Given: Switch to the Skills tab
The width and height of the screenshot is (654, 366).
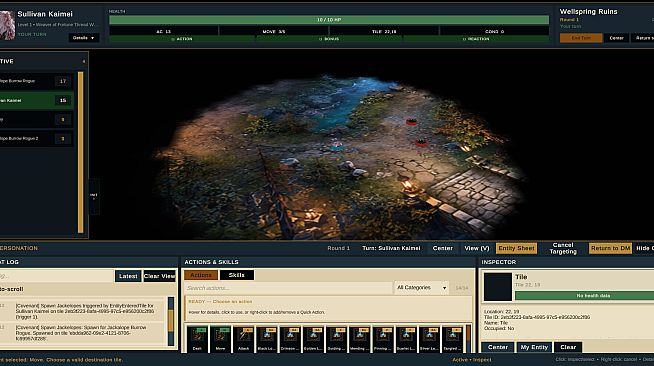Looking at the screenshot, I should click(x=236, y=275).
